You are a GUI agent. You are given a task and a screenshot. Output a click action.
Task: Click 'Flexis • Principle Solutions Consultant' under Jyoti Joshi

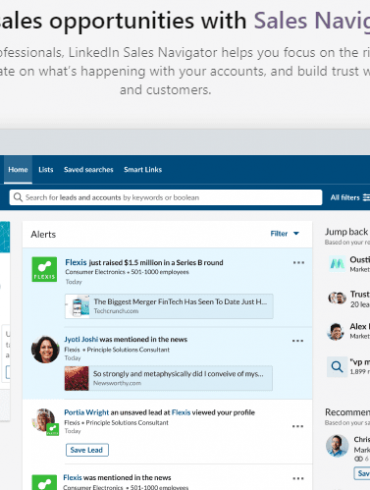pos(117,350)
